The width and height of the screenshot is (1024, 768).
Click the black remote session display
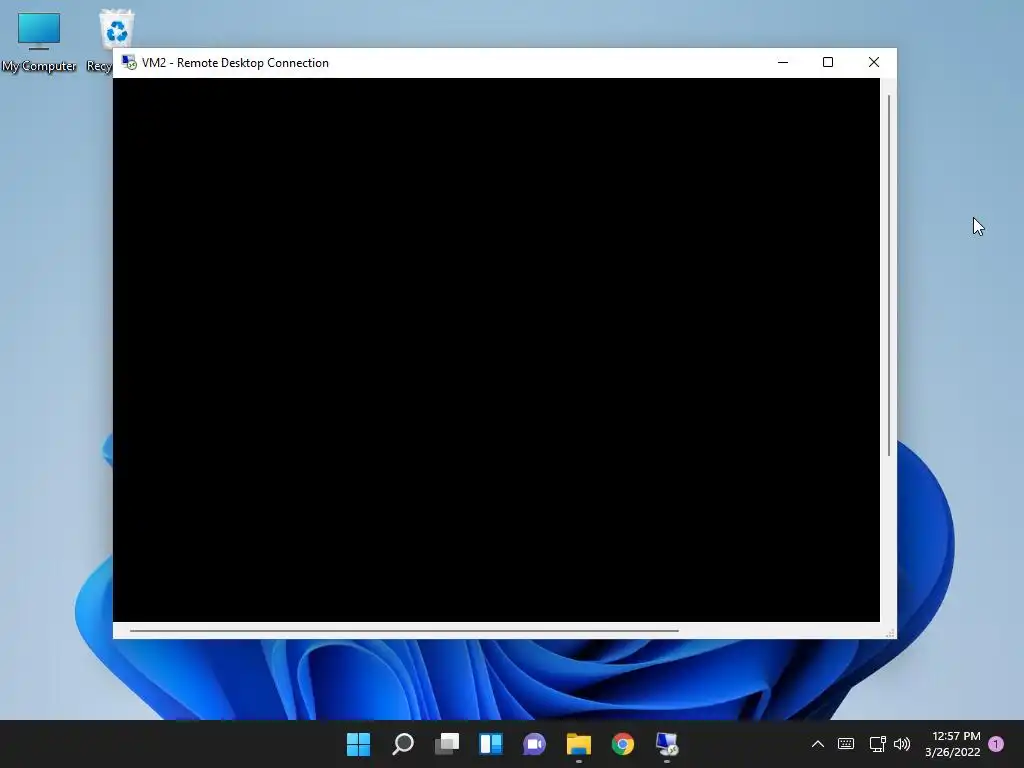point(496,350)
